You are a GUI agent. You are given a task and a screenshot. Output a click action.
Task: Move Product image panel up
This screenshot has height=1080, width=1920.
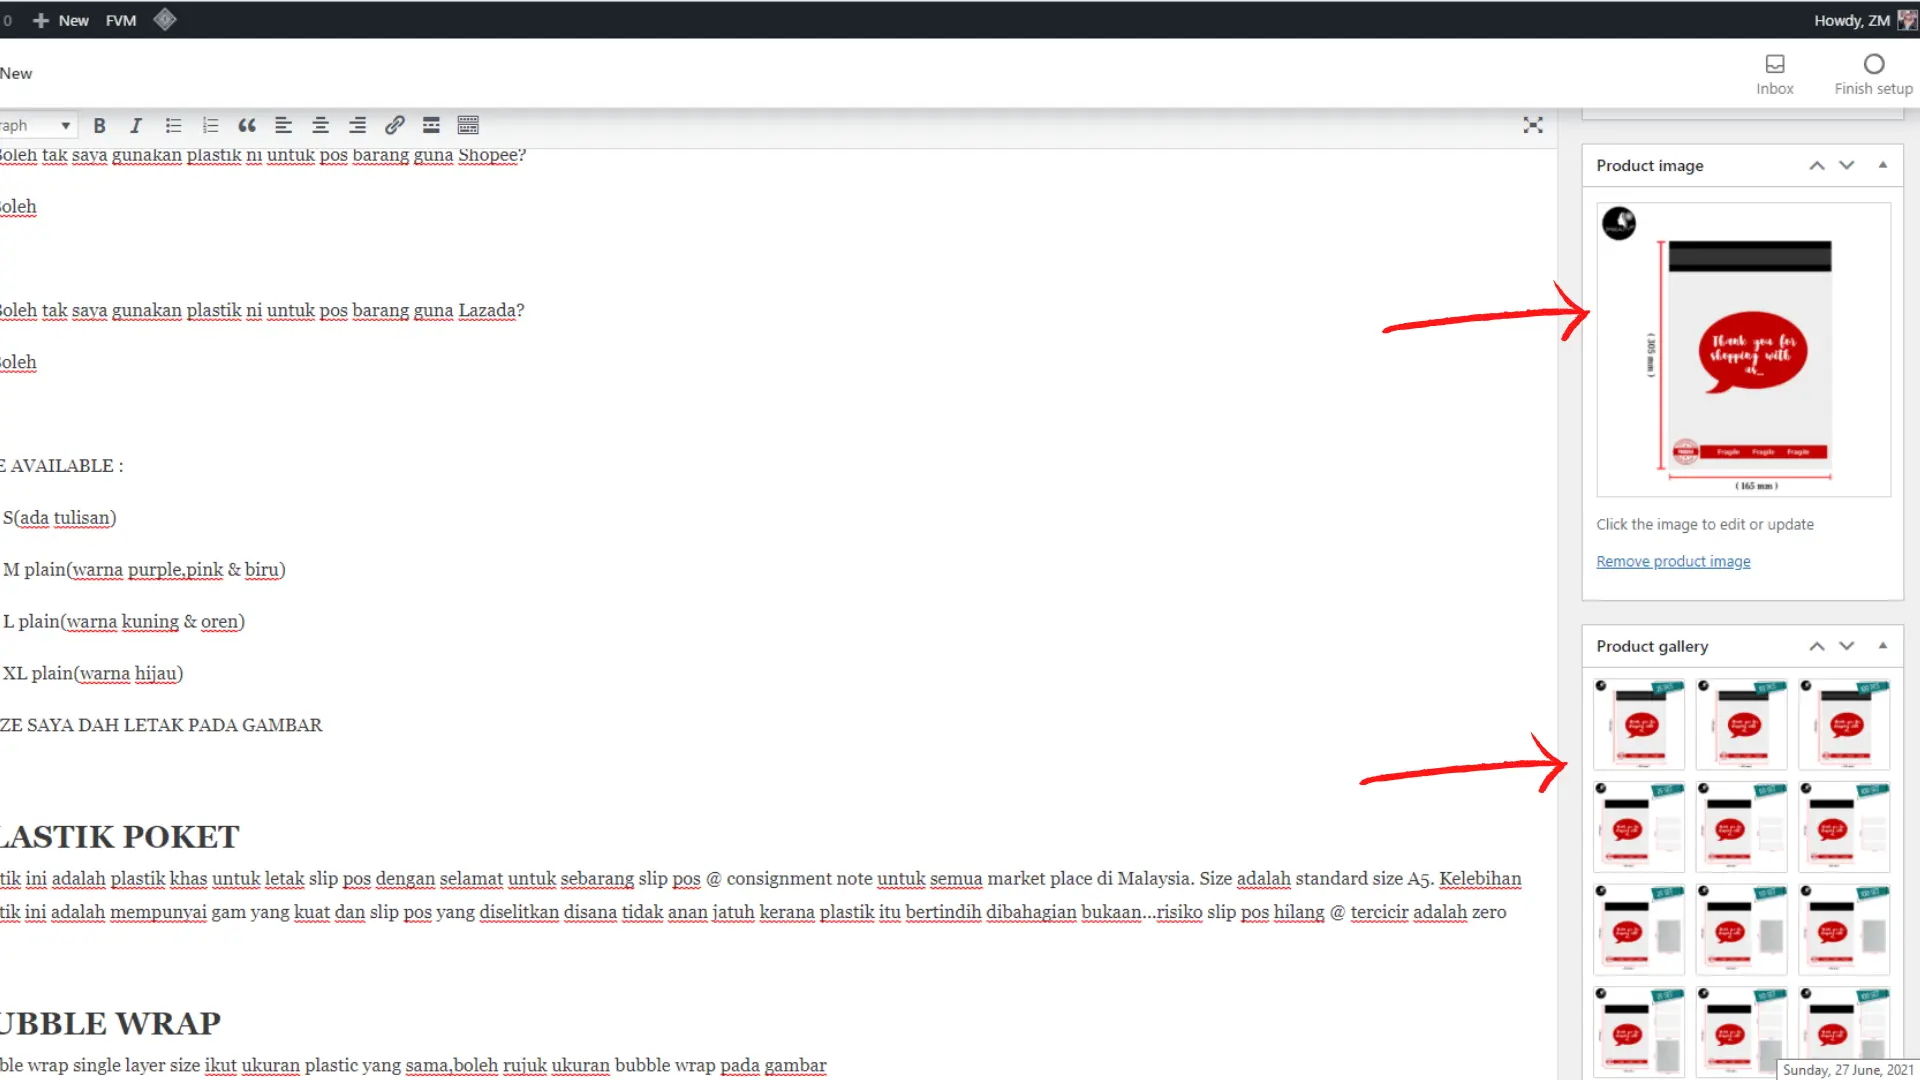(1817, 165)
